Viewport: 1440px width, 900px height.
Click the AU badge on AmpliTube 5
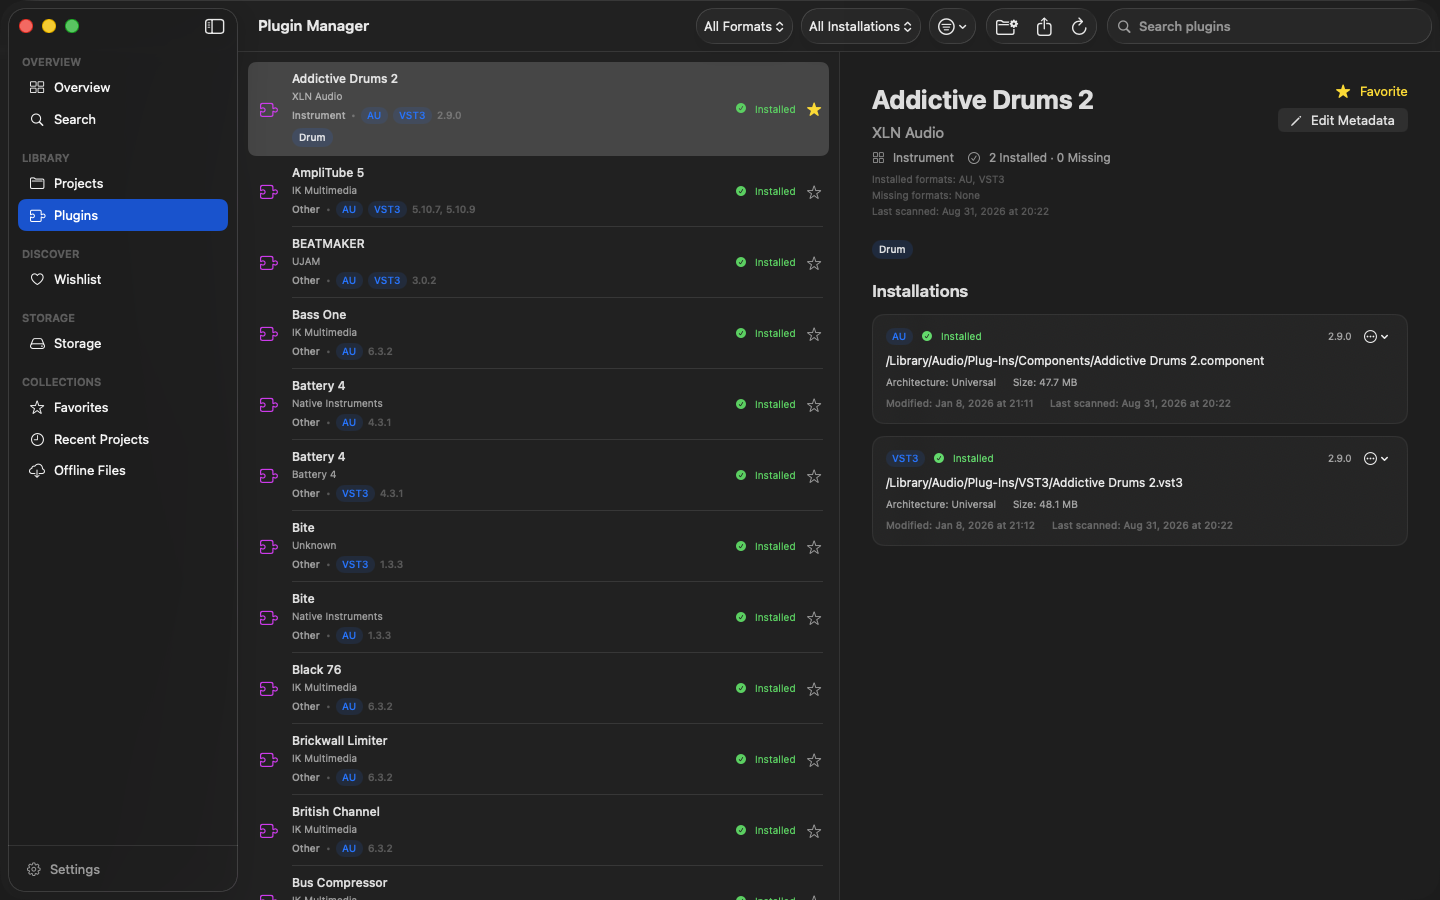tap(349, 210)
